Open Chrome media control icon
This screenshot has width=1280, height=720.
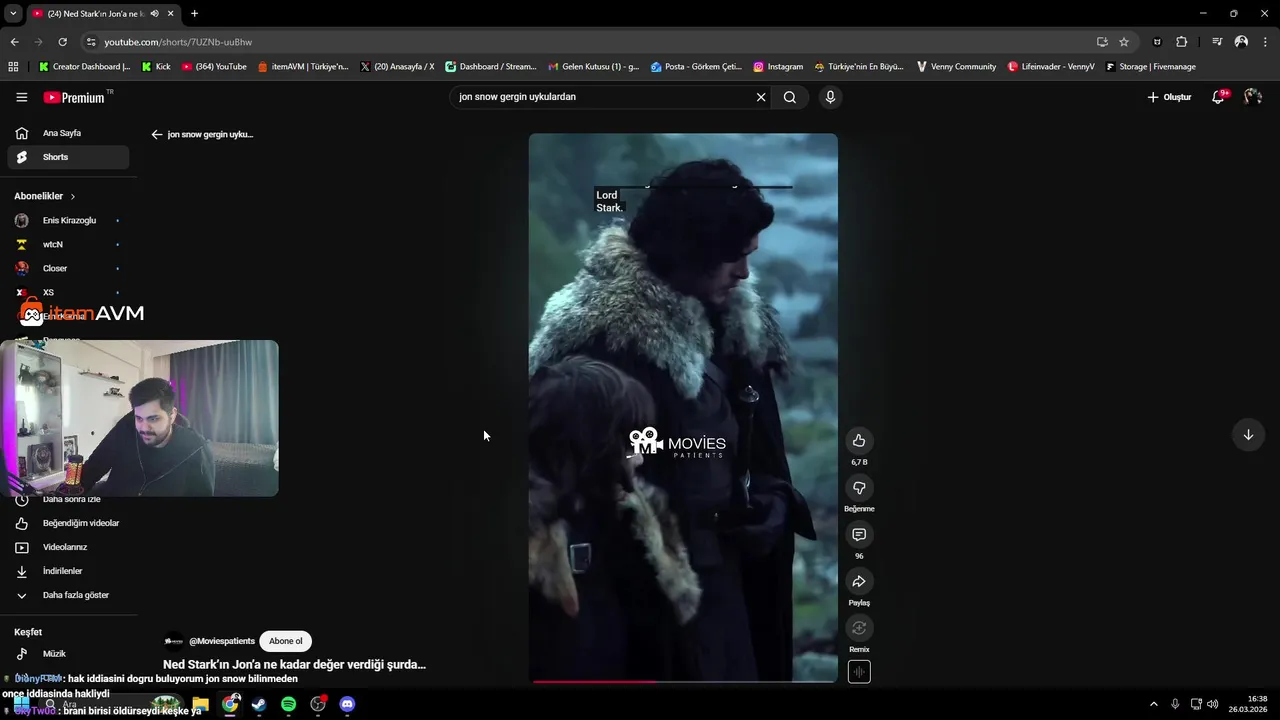pyautogui.click(x=1217, y=42)
